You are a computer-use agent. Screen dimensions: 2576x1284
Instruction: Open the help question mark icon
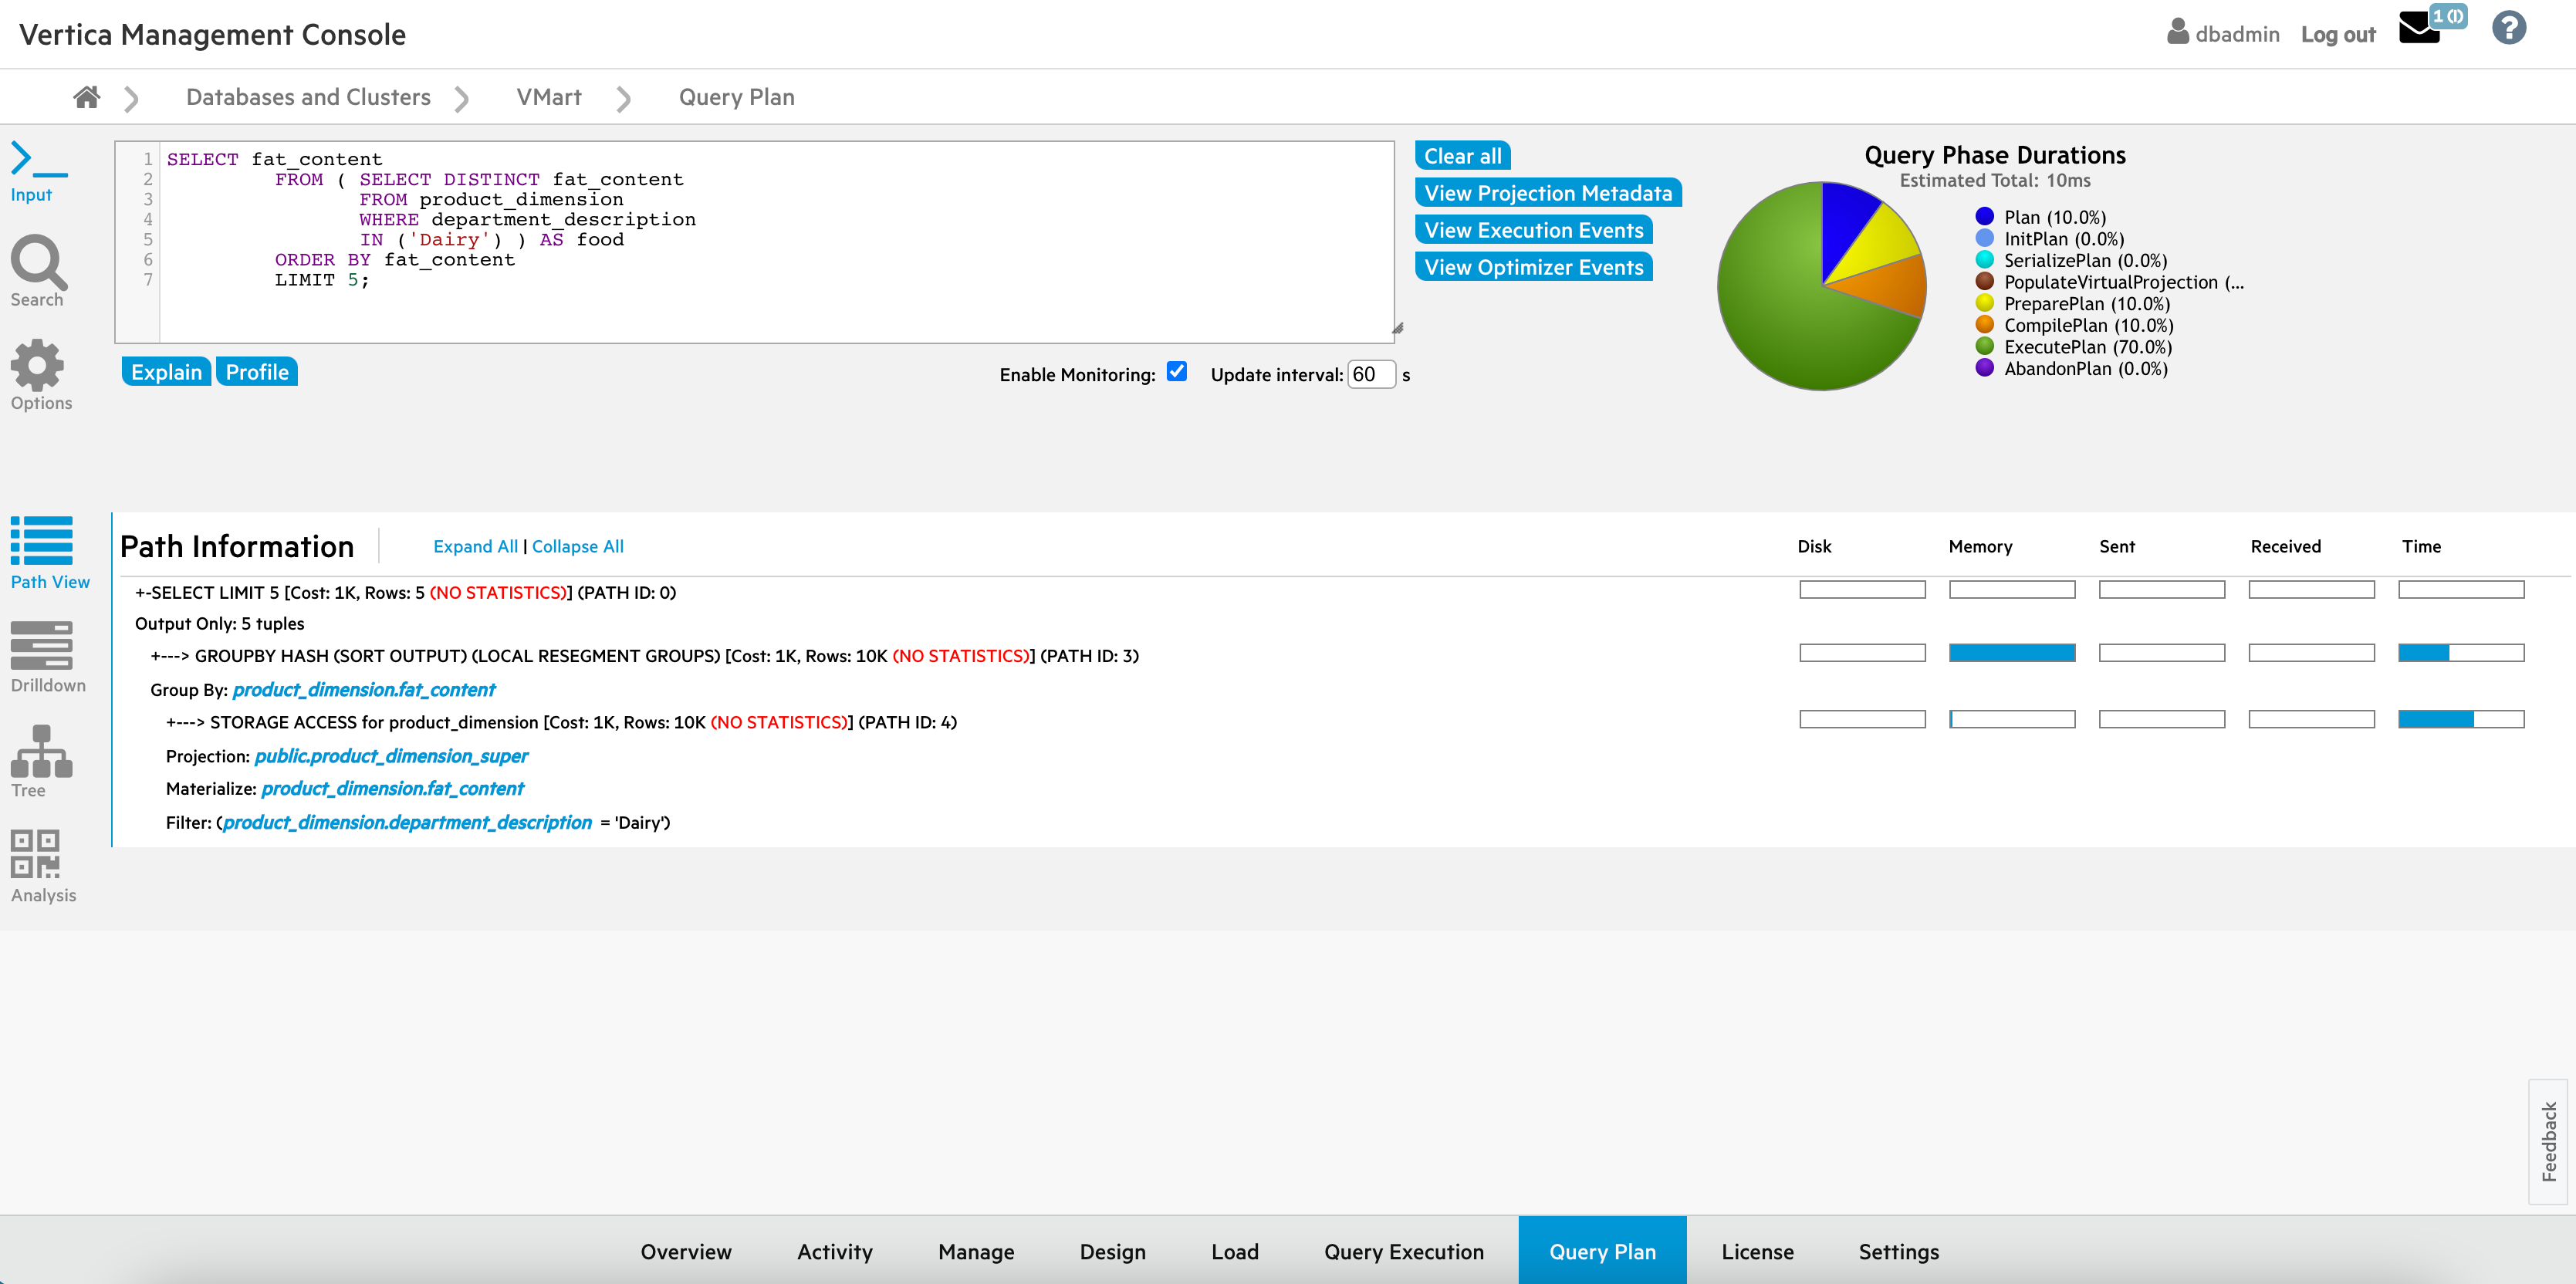point(2508,29)
